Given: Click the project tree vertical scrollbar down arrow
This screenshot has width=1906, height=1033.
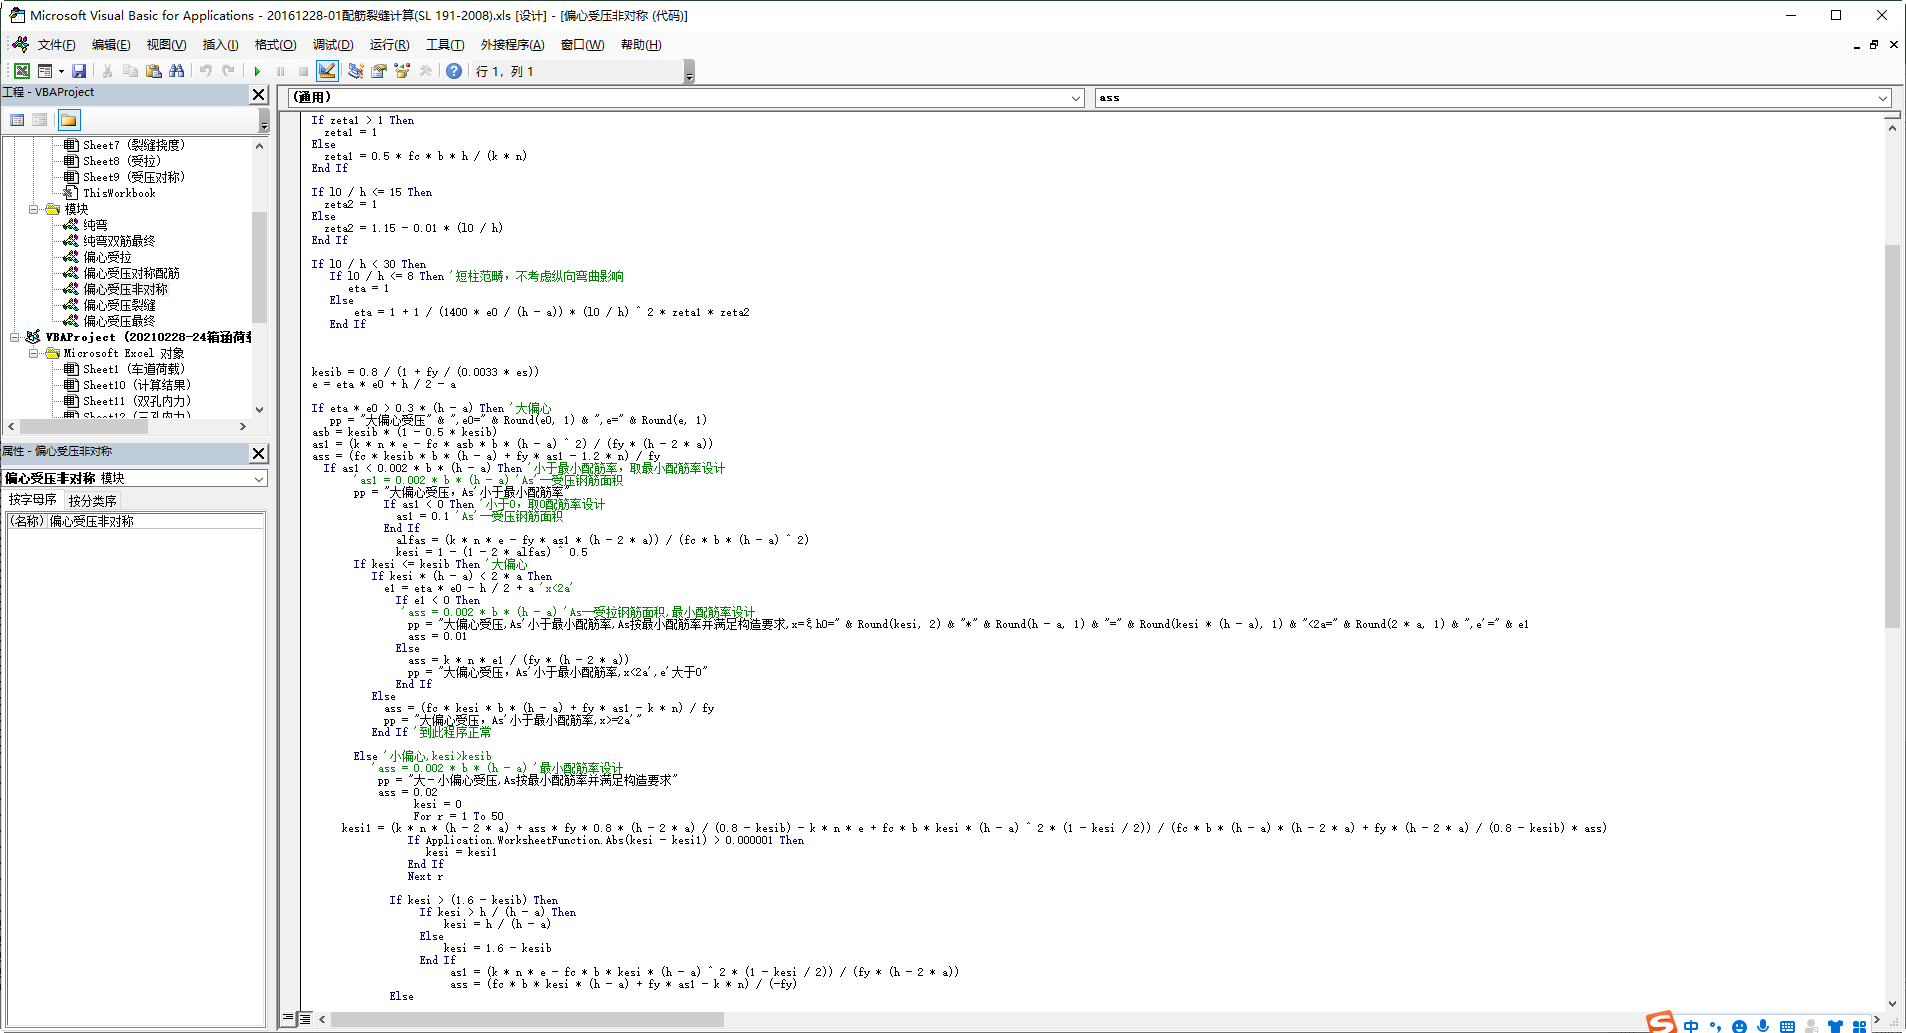Looking at the screenshot, I should [260, 409].
